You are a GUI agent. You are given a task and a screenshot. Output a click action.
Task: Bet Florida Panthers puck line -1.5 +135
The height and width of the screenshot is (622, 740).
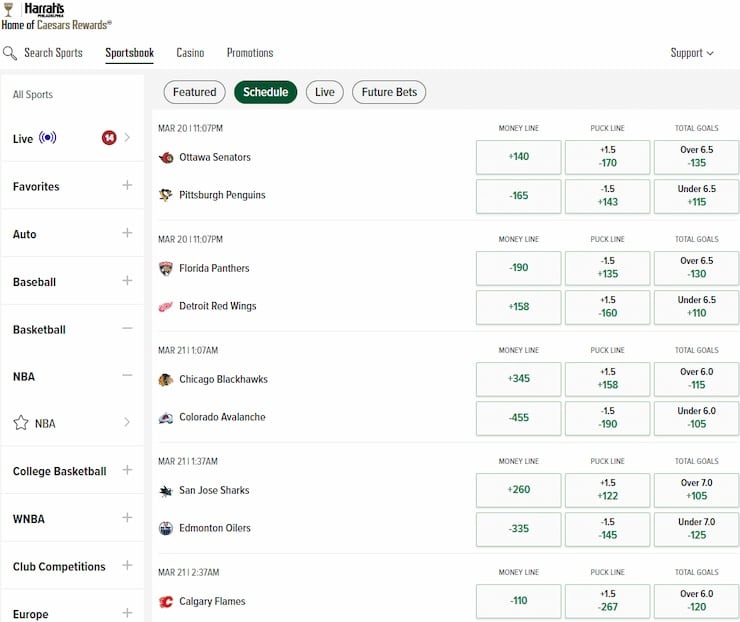(607, 268)
